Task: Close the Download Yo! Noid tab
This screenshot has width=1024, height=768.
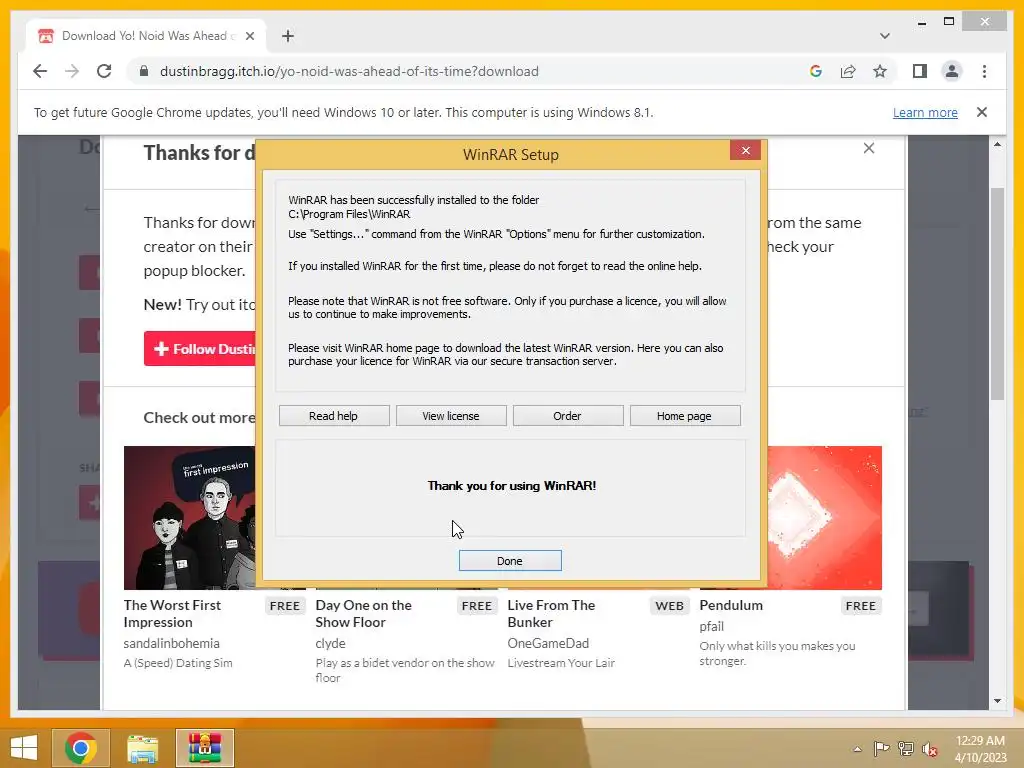Action: [x=249, y=36]
